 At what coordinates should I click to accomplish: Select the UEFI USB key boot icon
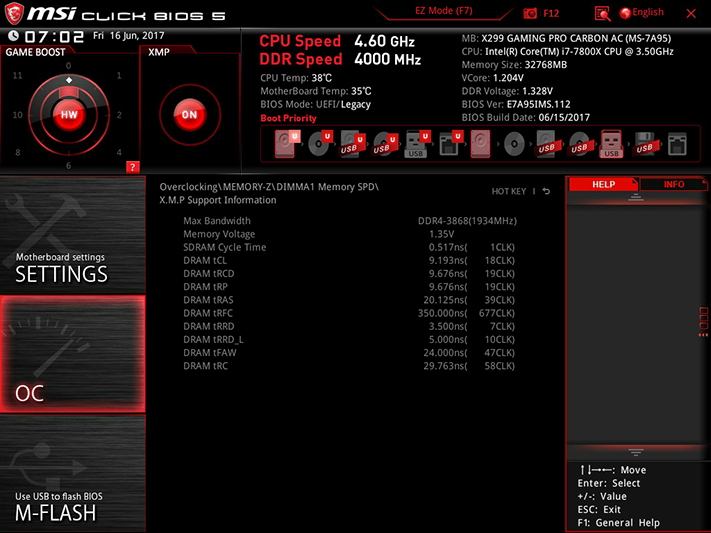417,144
